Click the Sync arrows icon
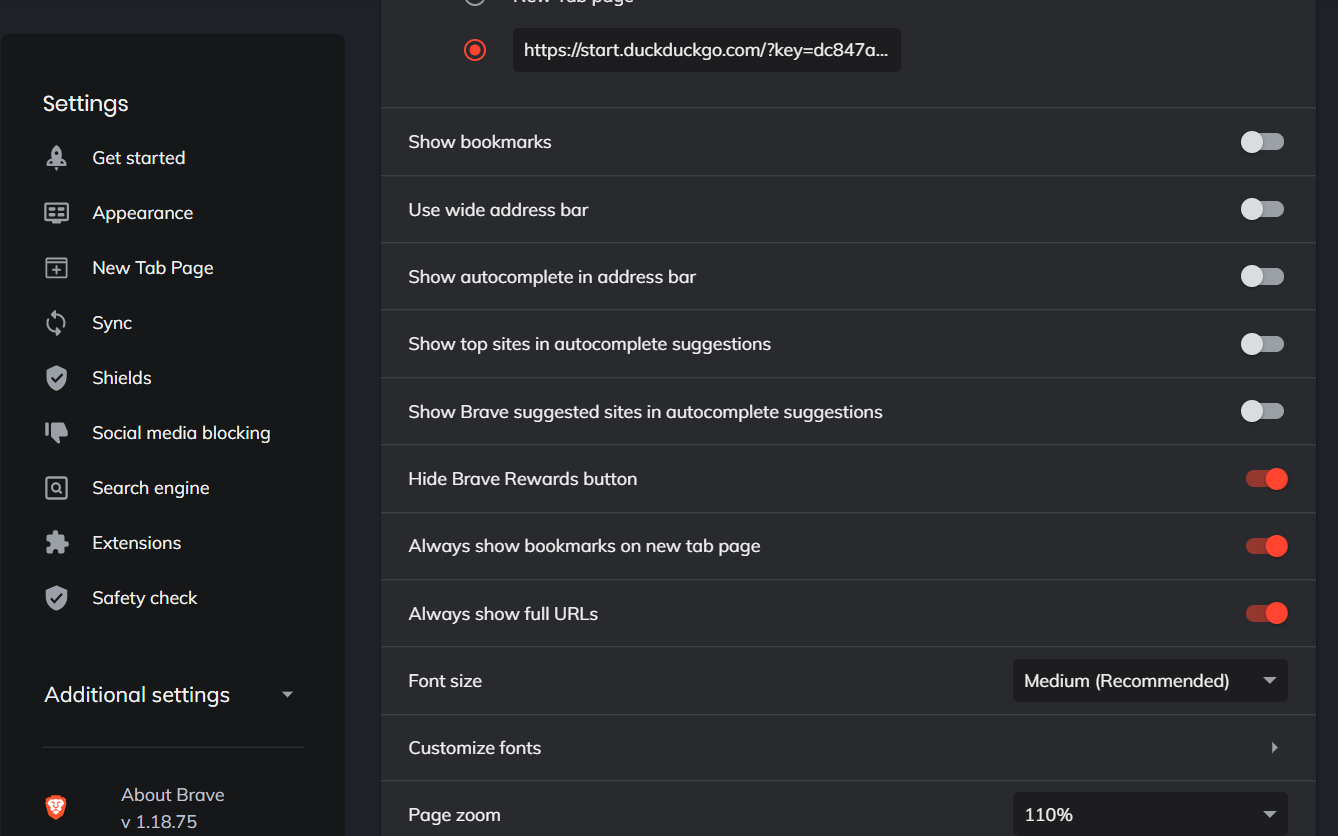The height and width of the screenshot is (836, 1338). pos(57,323)
